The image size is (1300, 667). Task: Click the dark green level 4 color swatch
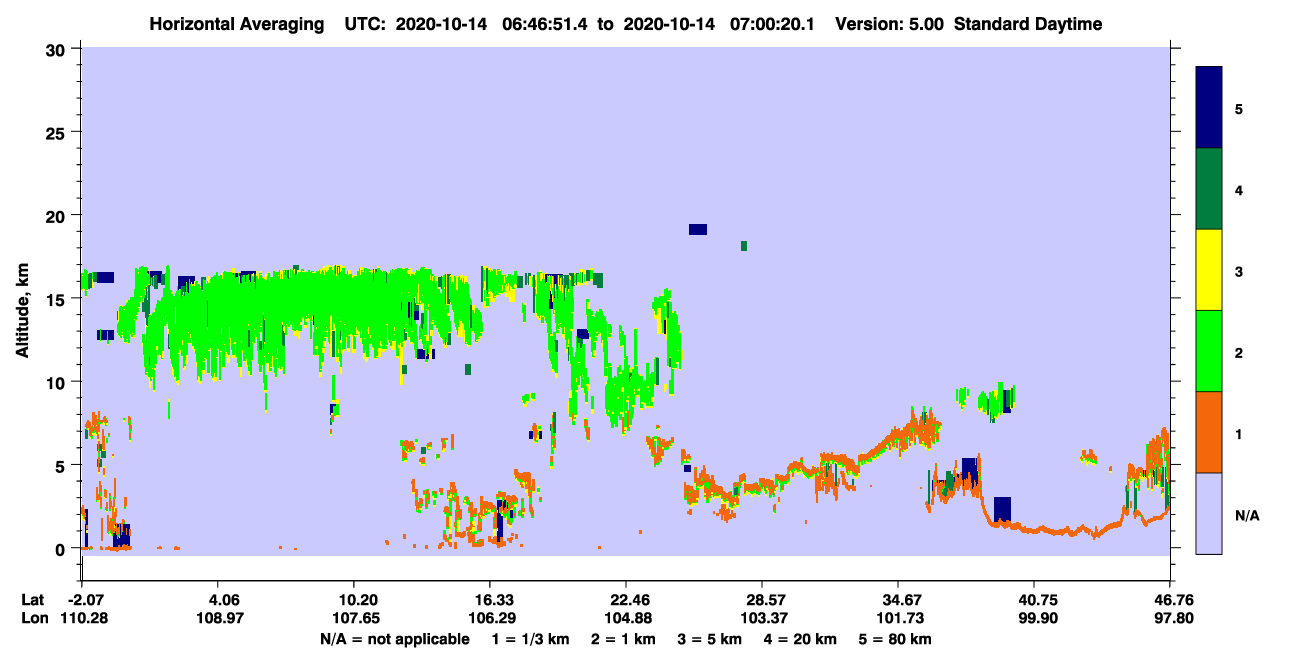tap(1209, 189)
